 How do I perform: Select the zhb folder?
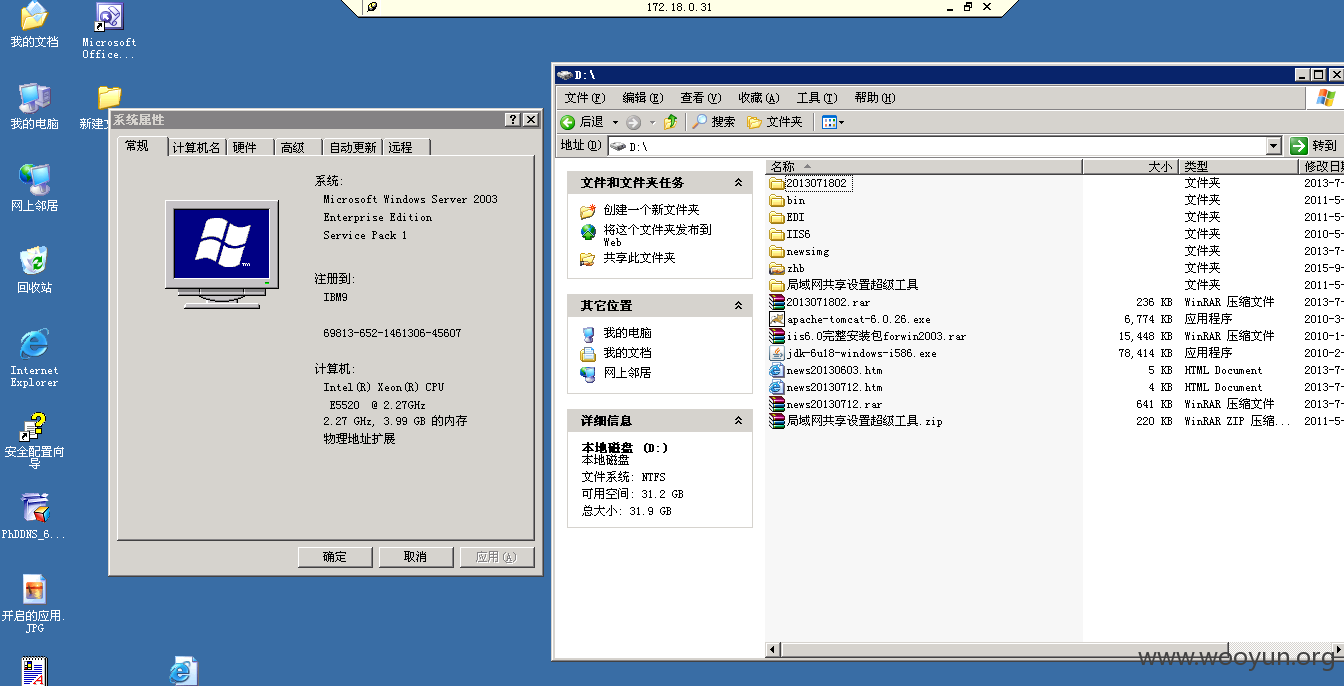[787, 268]
